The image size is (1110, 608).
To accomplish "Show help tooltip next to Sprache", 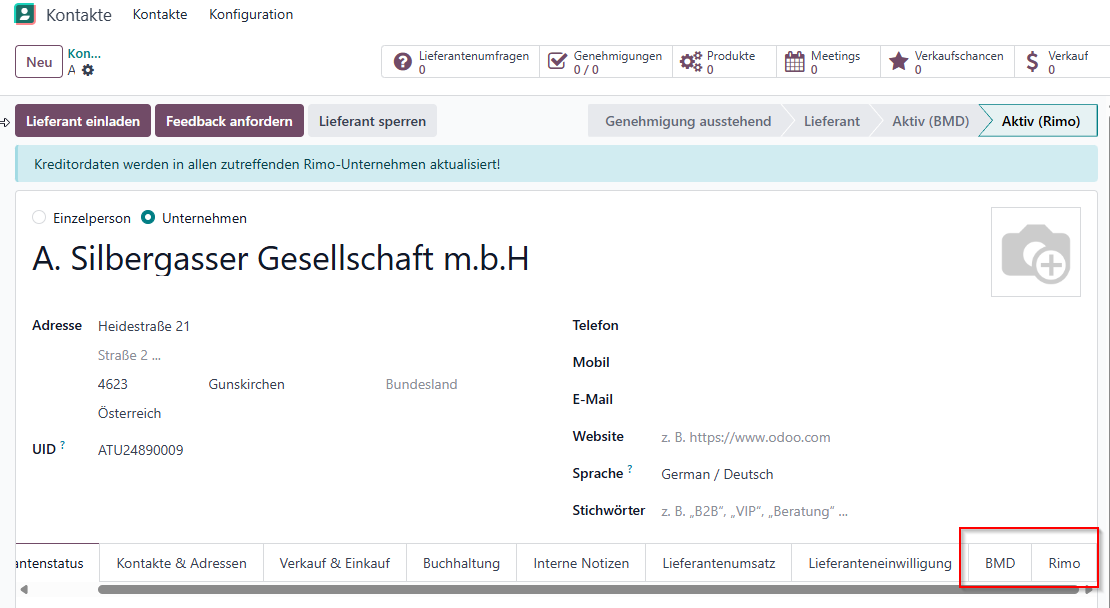I will pos(630,469).
